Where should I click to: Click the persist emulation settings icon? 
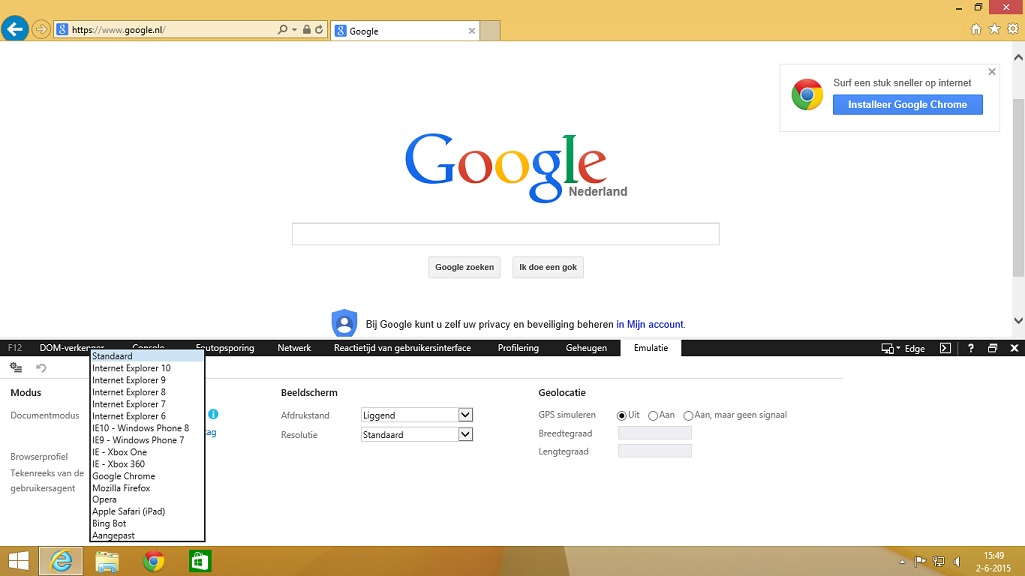point(16,368)
